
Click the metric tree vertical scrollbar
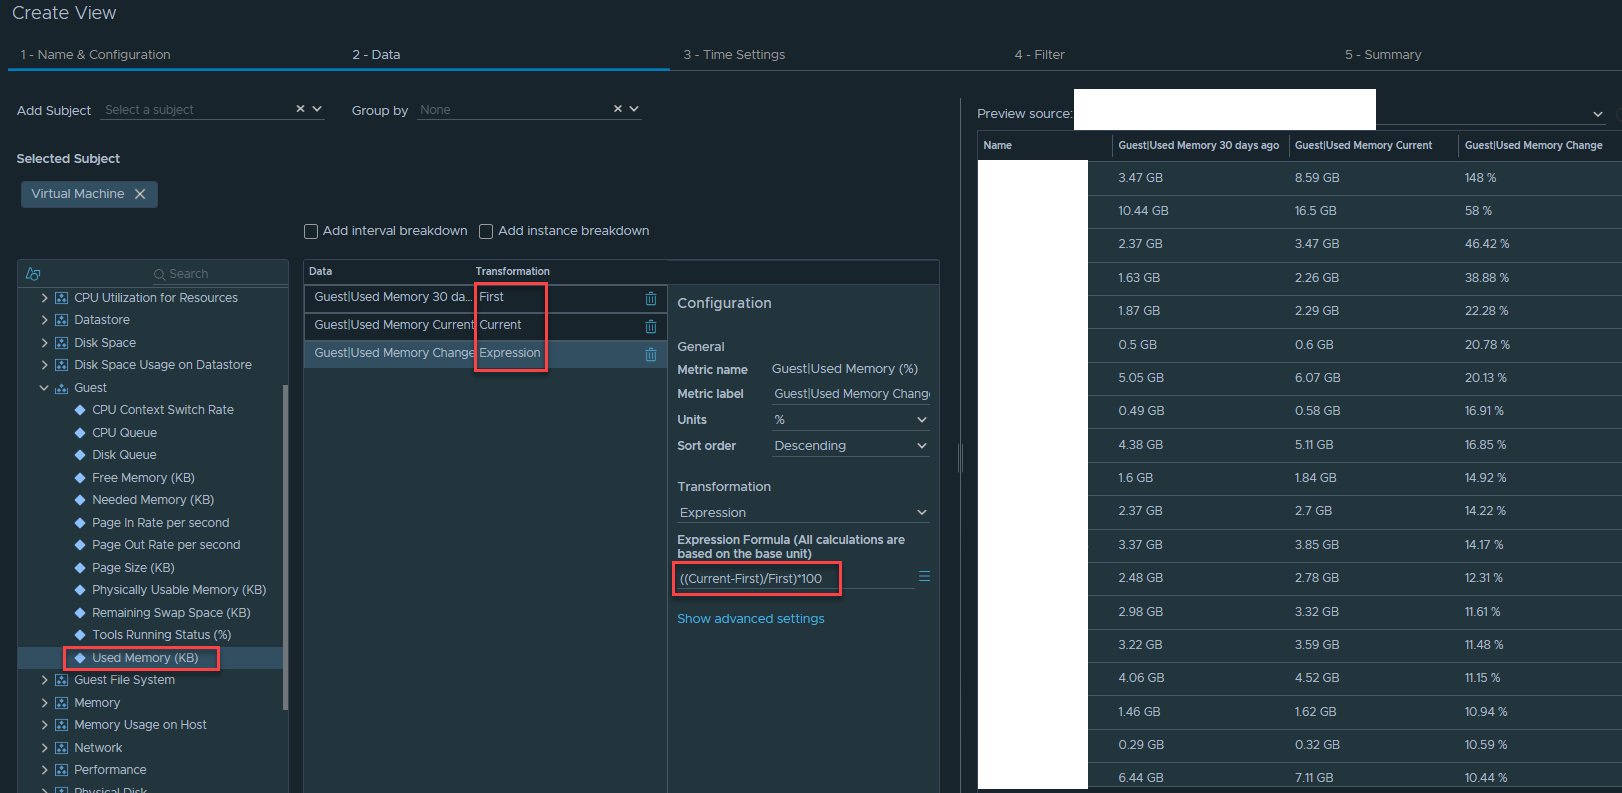[x=286, y=547]
